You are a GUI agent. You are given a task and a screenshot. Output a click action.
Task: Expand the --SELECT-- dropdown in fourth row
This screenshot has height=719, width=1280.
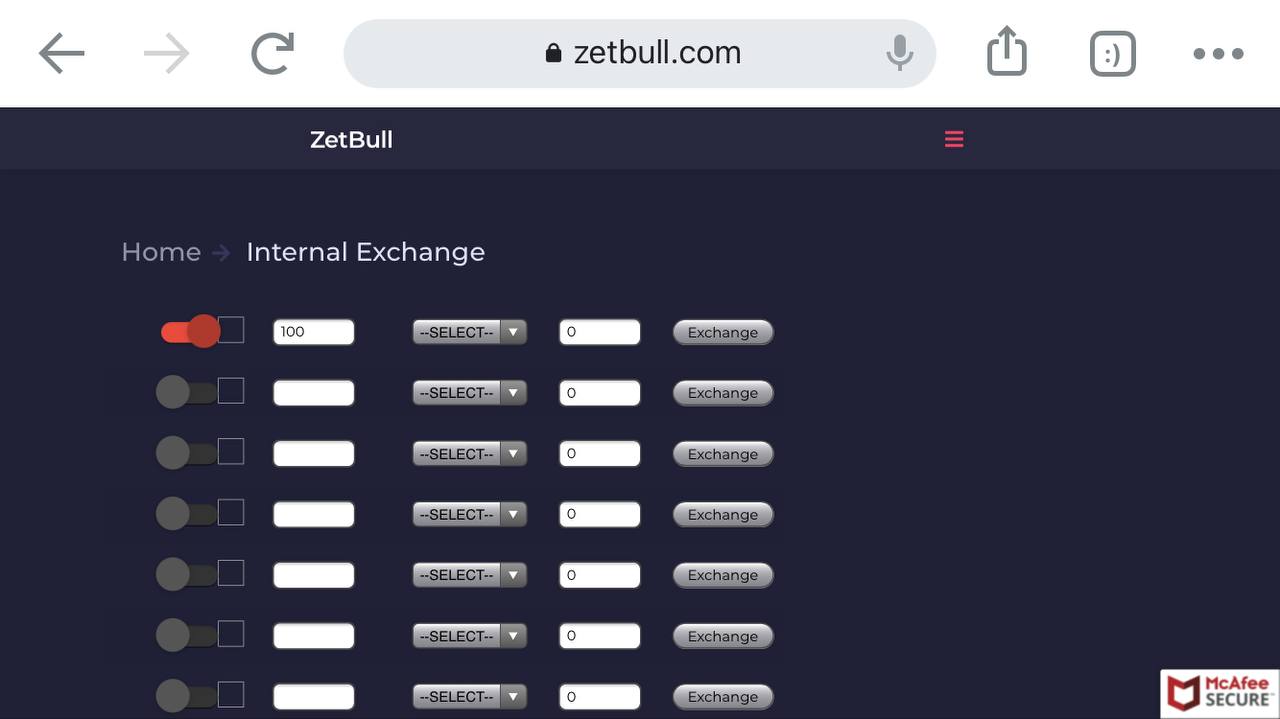(469, 514)
